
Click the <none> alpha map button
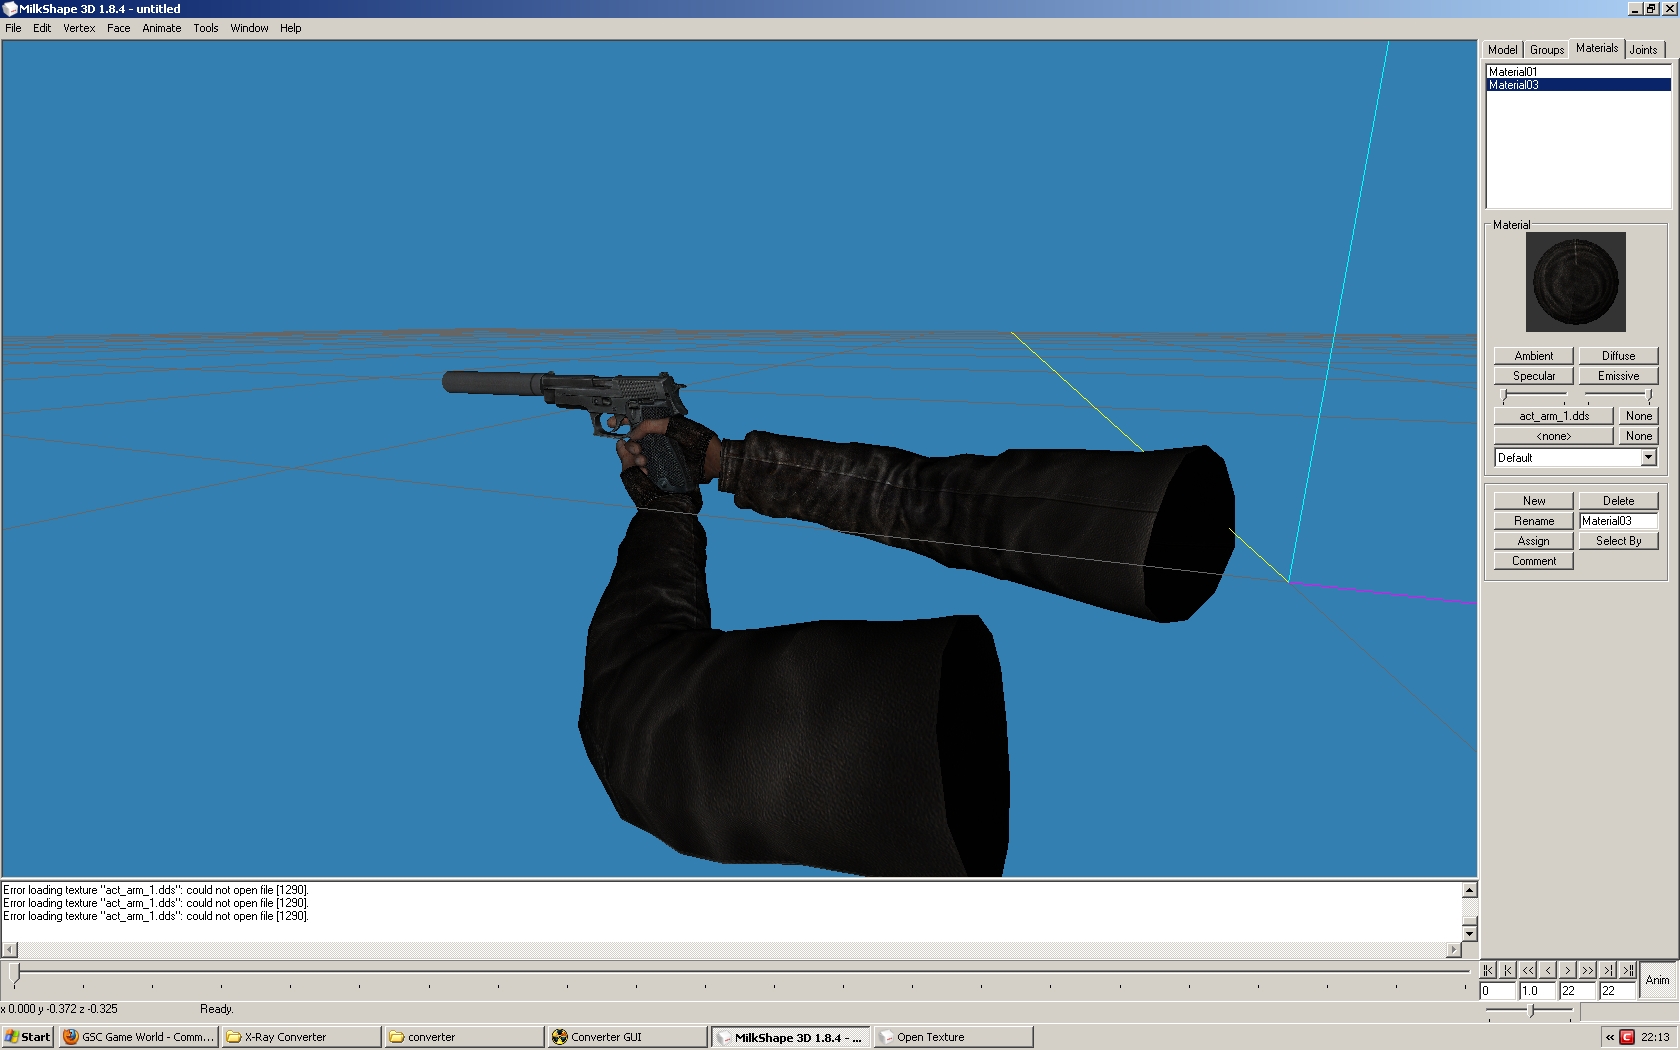tap(1553, 436)
